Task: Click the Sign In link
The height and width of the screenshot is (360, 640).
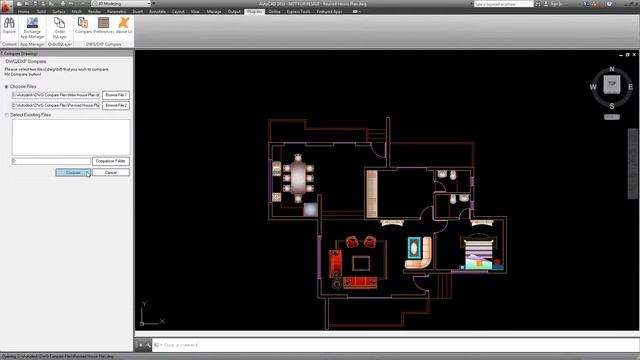Action: click(x=556, y=4)
